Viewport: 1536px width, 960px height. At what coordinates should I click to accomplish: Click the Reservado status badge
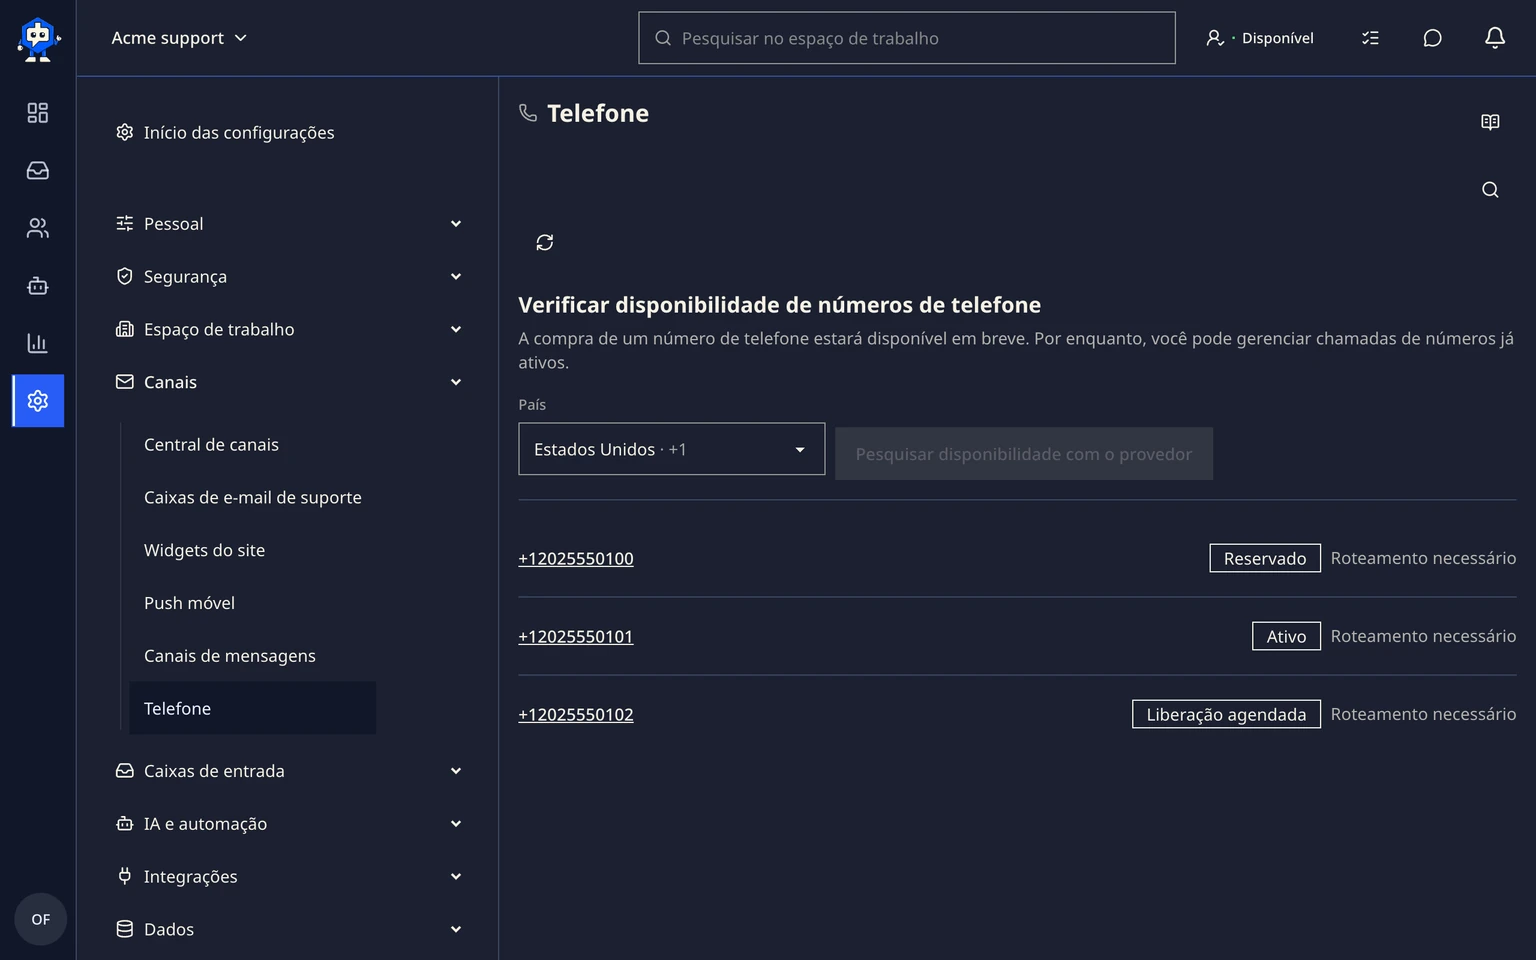(1265, 558)
